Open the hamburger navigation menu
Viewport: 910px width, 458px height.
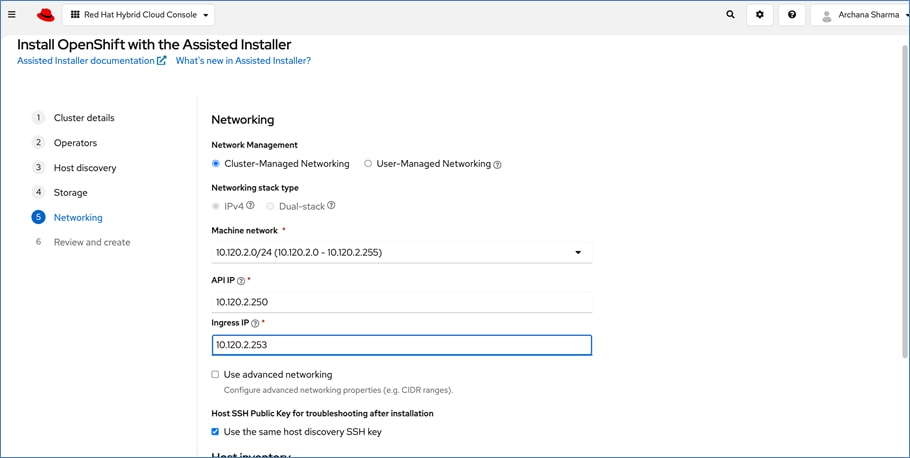[x=12, y=15]
